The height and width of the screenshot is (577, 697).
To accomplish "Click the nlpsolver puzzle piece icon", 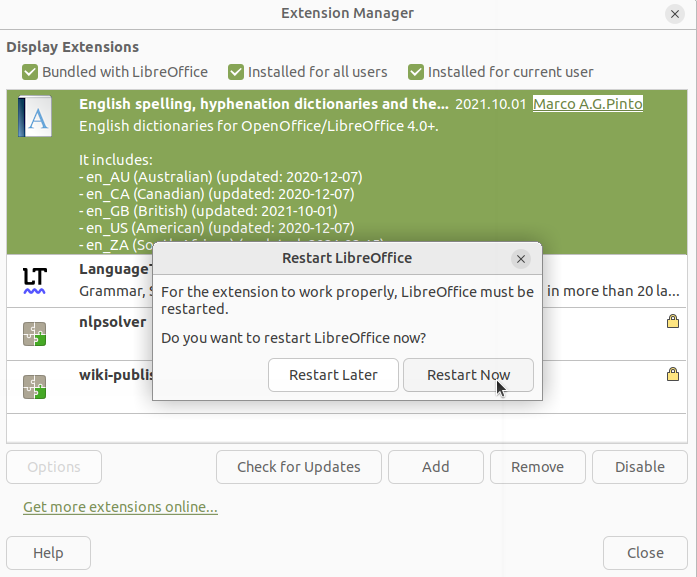I will (35, 334).
